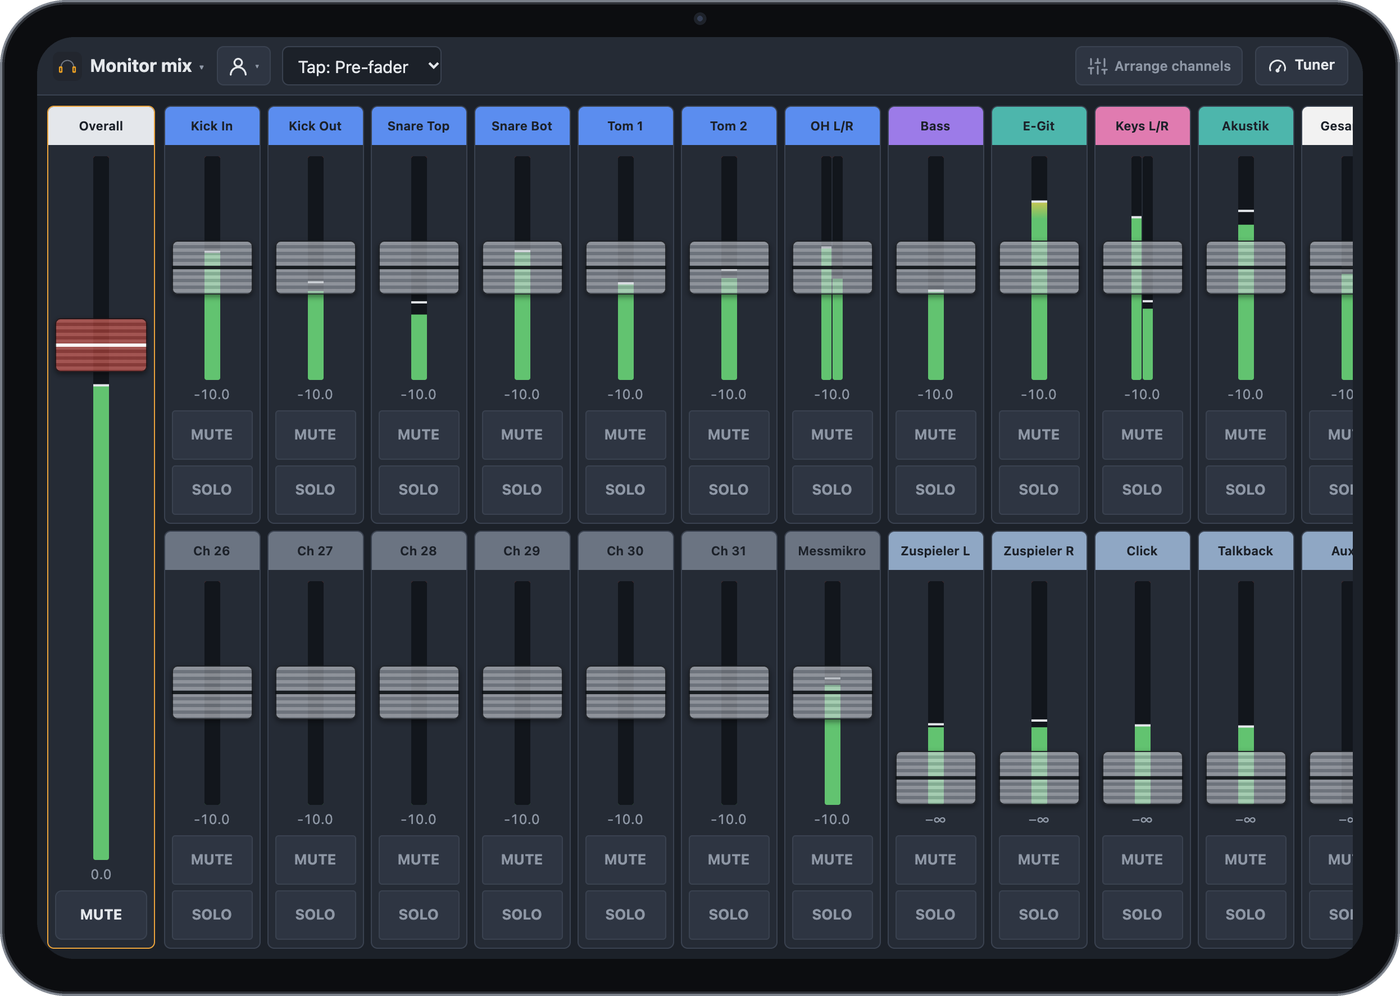Screen dimensions: 1400x996
Task: Mute the Talkback channel
Action: coord(1245,860)
